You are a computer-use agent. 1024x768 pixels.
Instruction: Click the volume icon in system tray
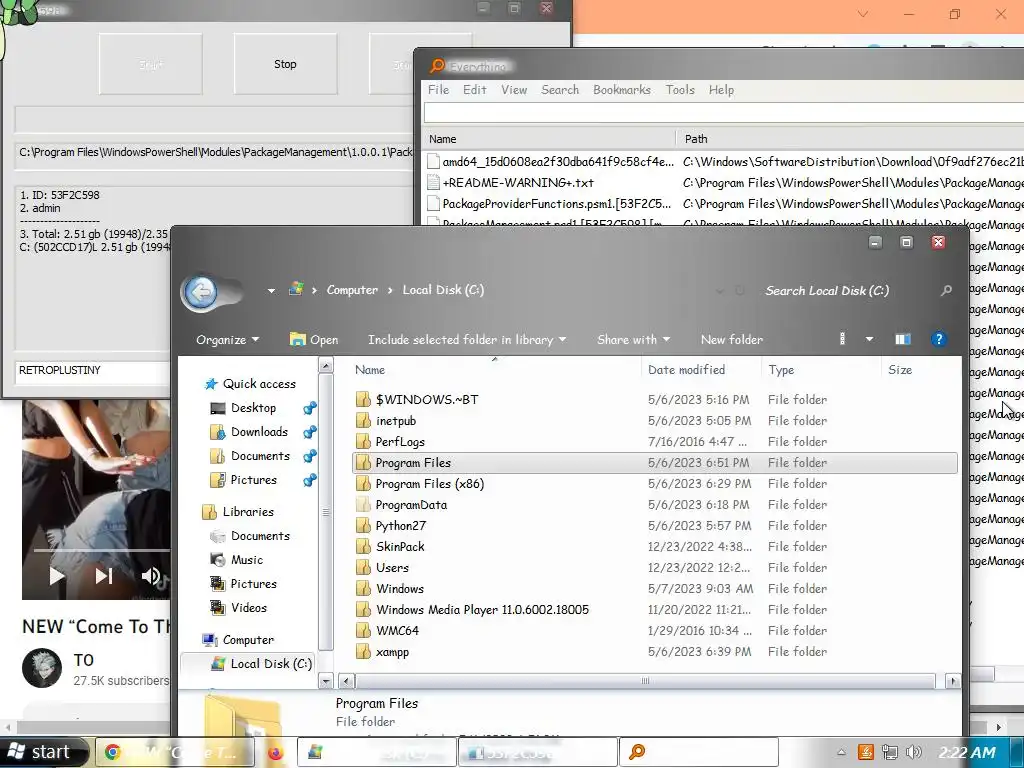(x=914, y=752)
